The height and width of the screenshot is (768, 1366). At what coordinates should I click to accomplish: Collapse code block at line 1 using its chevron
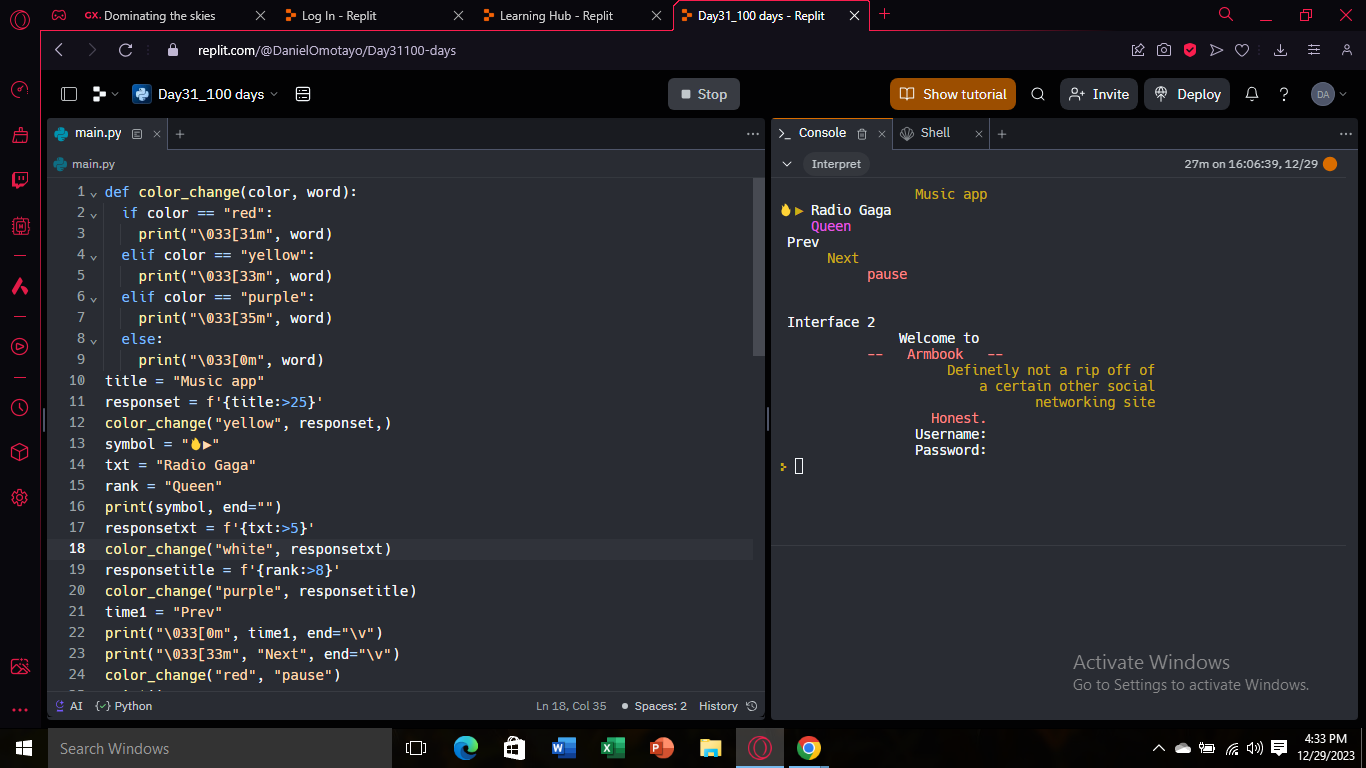point(92,191)
